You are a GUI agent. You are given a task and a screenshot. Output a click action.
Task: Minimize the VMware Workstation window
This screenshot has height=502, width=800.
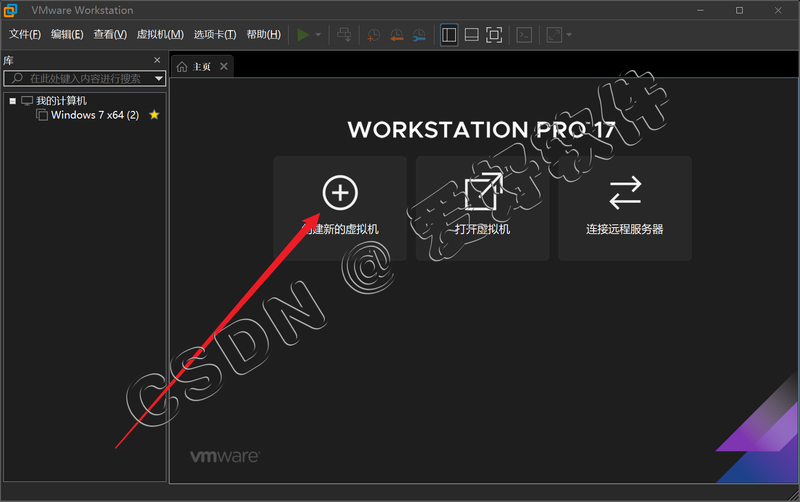pyautogui.click(x=701, y=10)
